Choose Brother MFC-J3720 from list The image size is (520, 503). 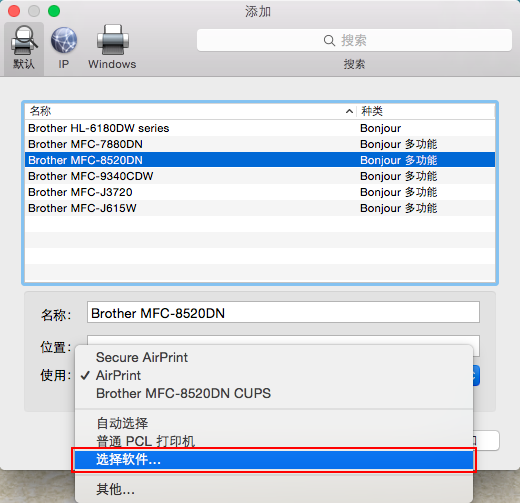coord(260,192)
